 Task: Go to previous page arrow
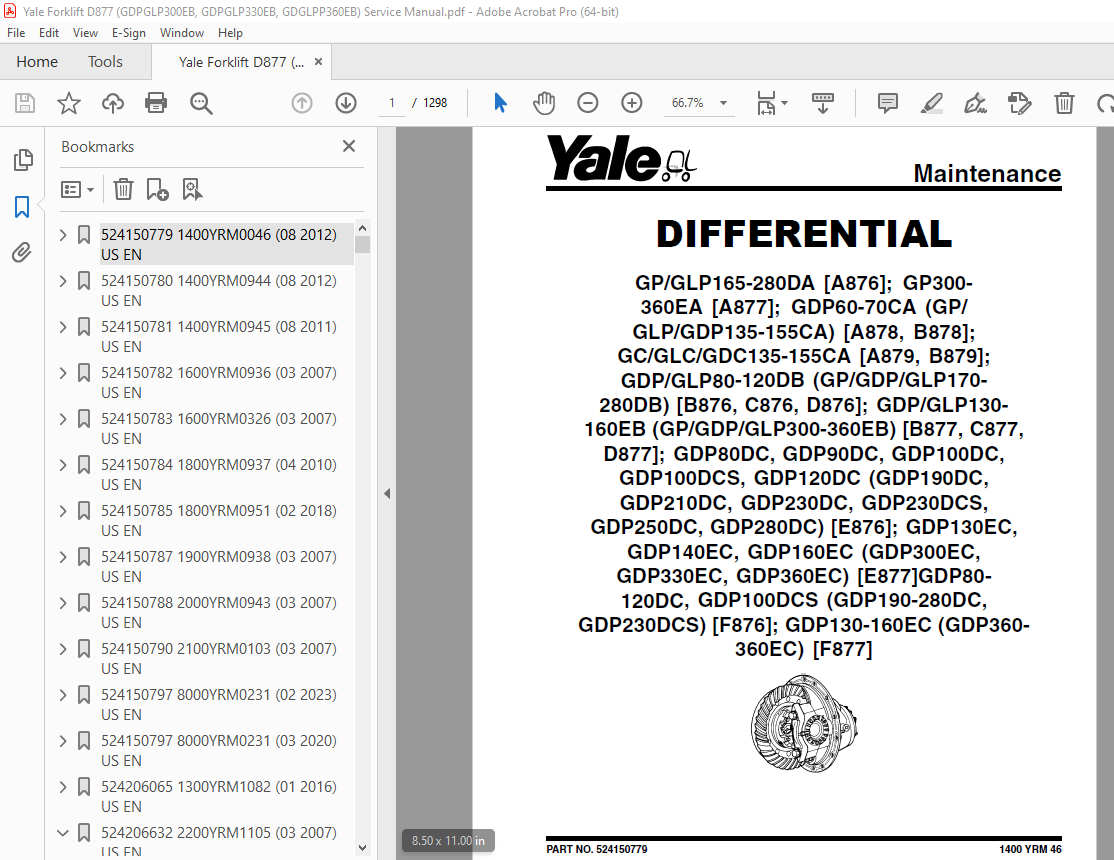tap(302, 103)
